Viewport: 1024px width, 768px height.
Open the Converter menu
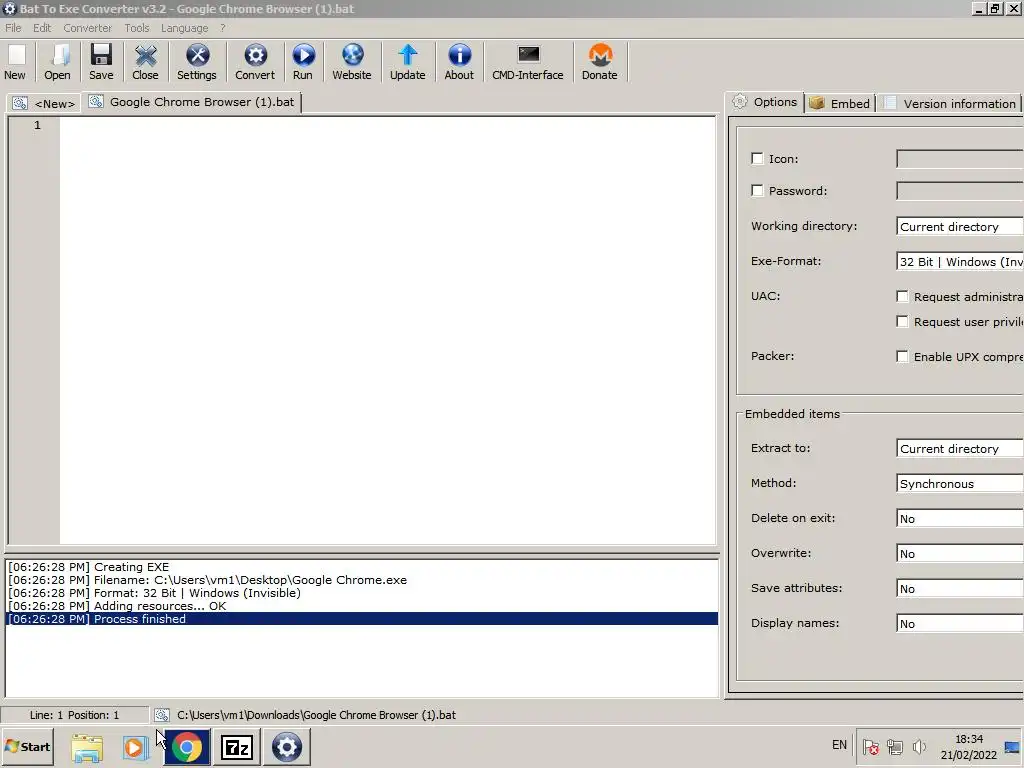coord(88,28)
